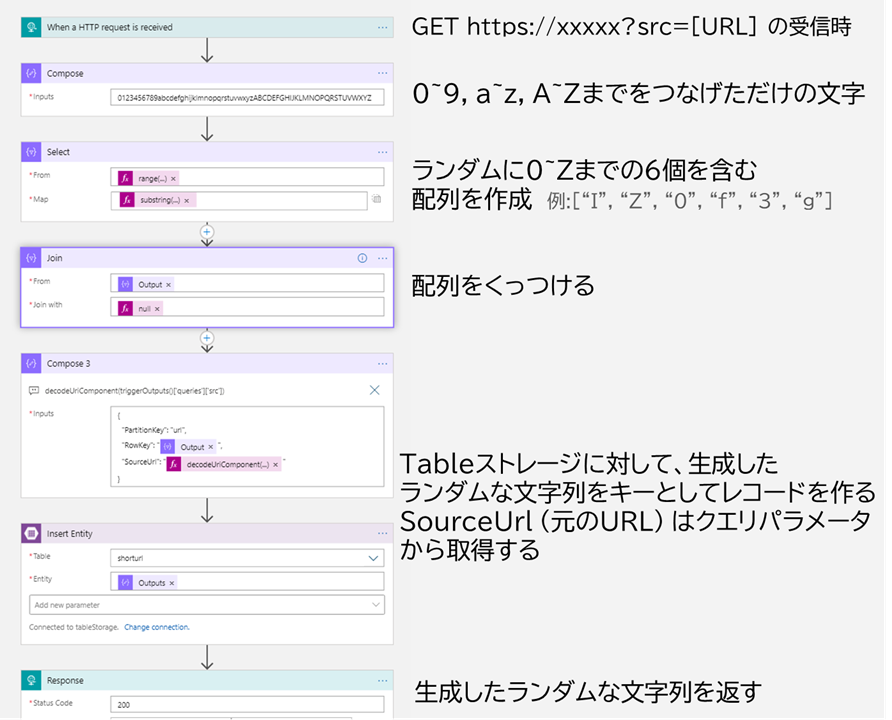
Task: Switch Select Map to text mode icon
Action: click(377, 199)
